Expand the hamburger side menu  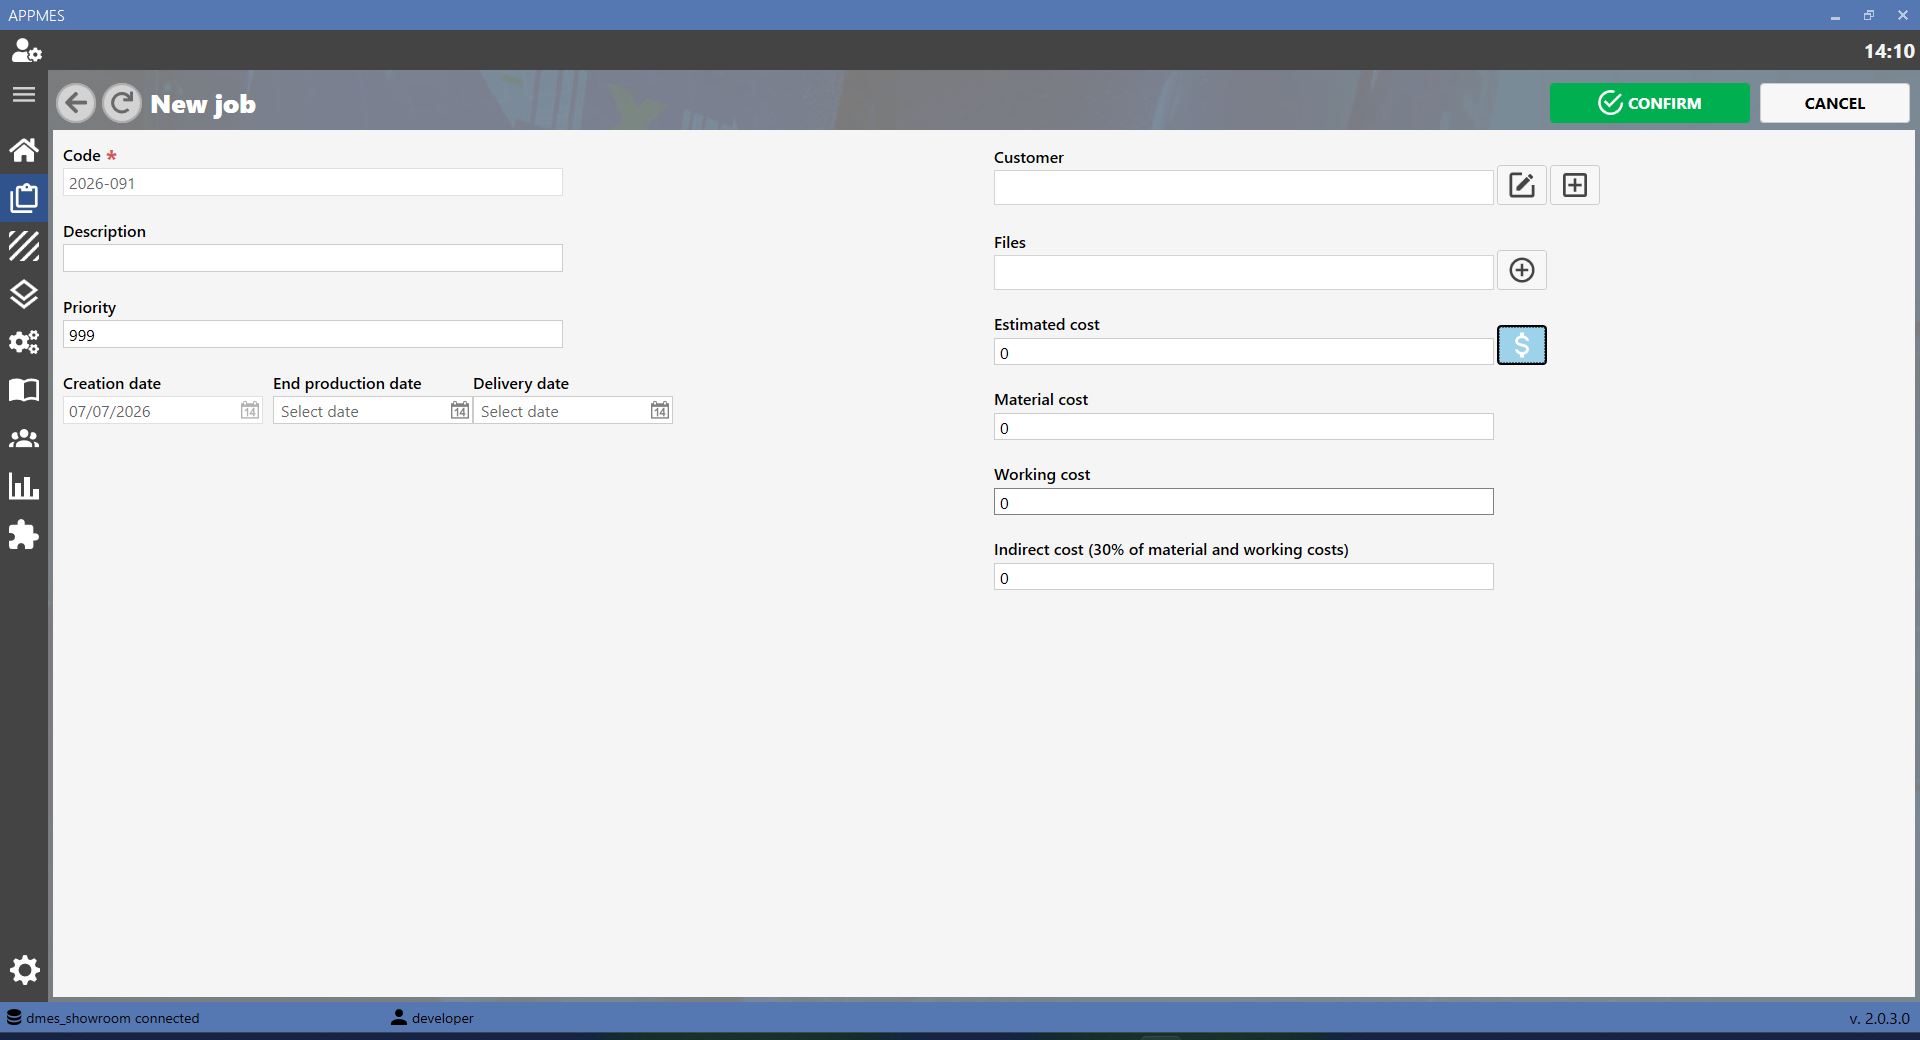click(x=24, y=95)
